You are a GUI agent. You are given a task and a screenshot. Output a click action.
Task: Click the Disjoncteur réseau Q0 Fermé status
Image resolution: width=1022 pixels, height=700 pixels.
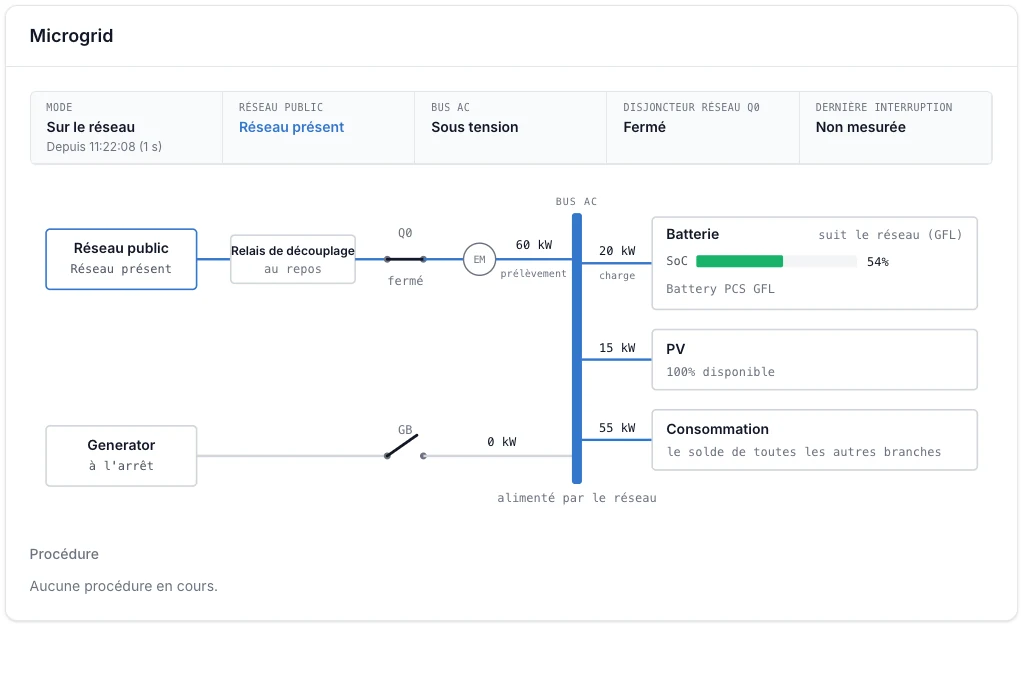tap(702, 128)
